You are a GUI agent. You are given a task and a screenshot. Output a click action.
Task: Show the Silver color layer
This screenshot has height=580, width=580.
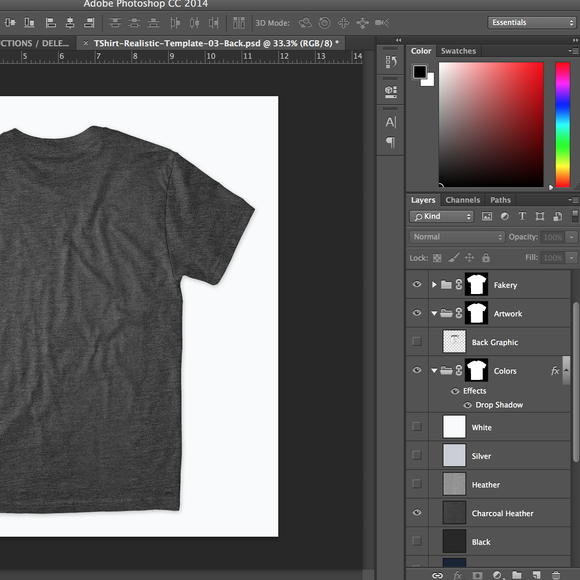tap(417, 455)
